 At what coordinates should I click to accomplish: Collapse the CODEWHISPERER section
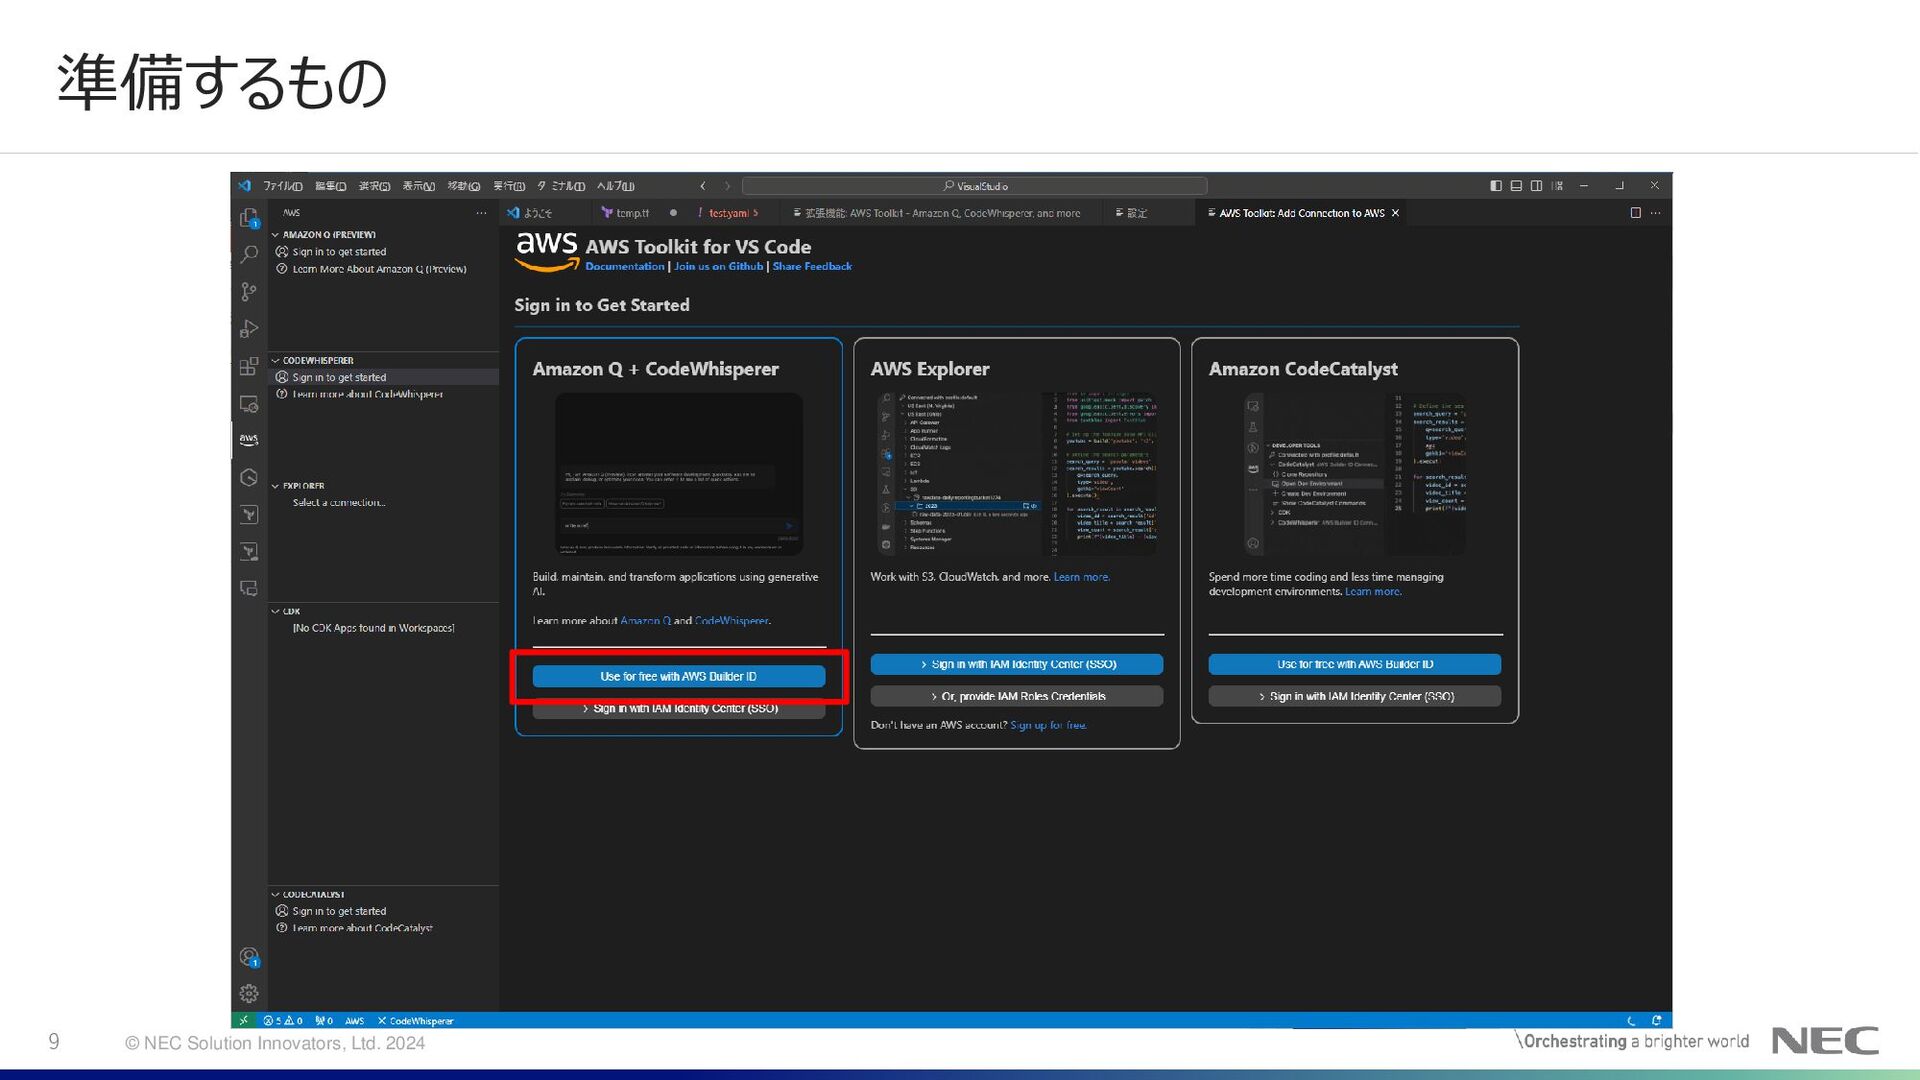tap(275, 360)
